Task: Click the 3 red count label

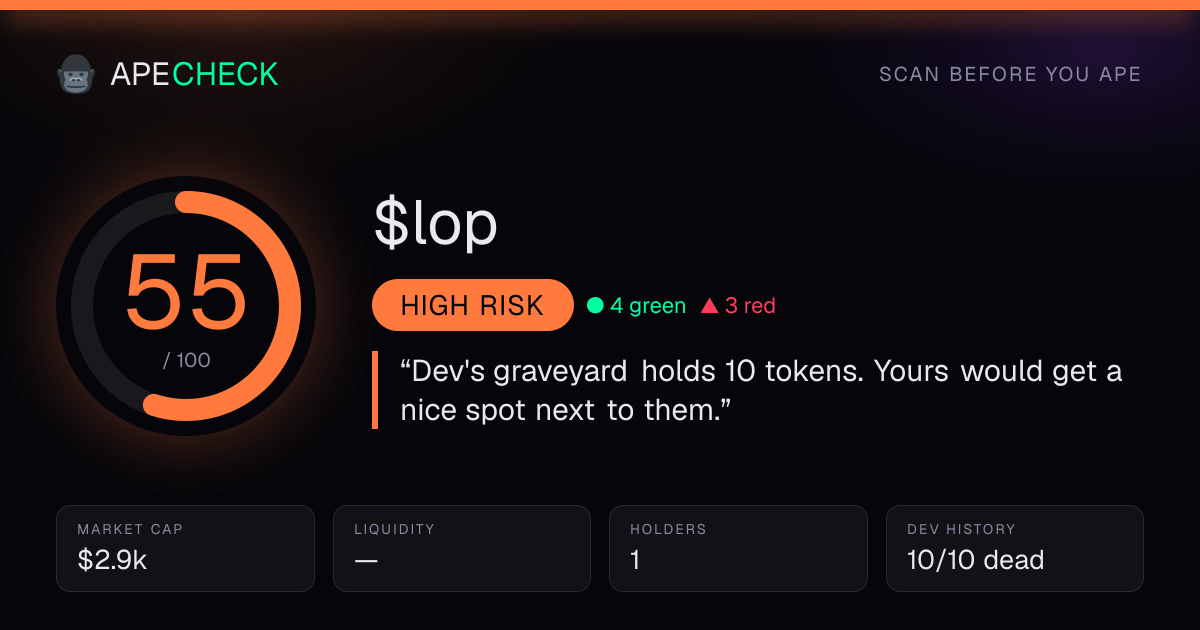Action: (750, 306)
